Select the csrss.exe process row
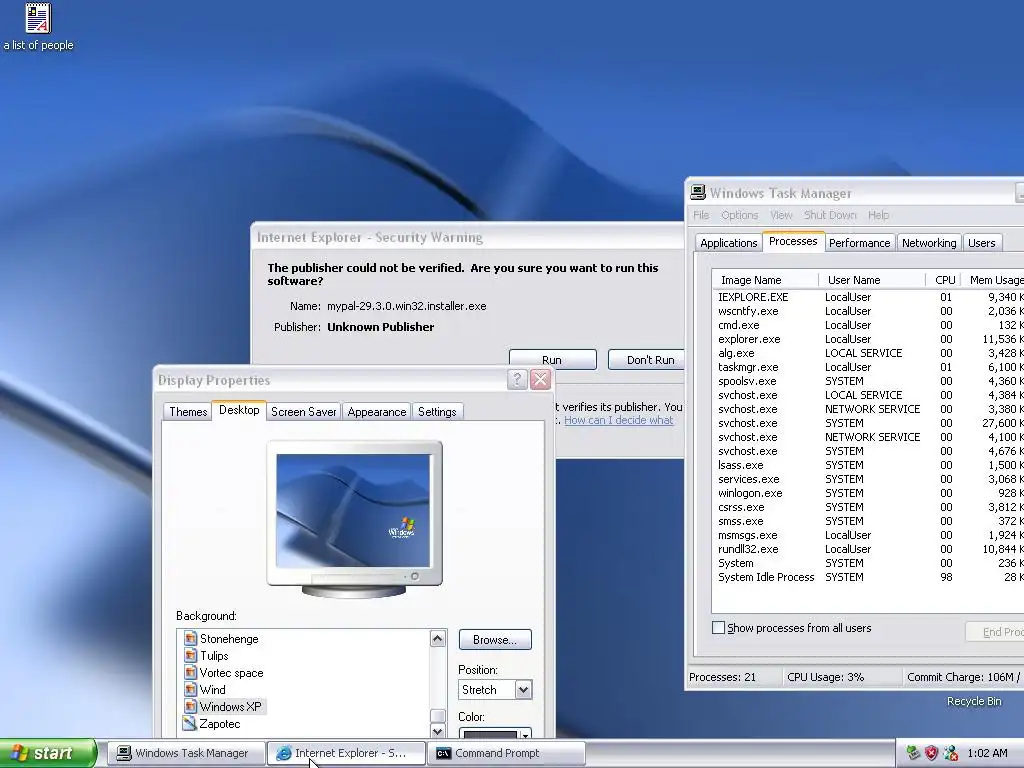This screenshot has height=768, width=1024. 868,507
